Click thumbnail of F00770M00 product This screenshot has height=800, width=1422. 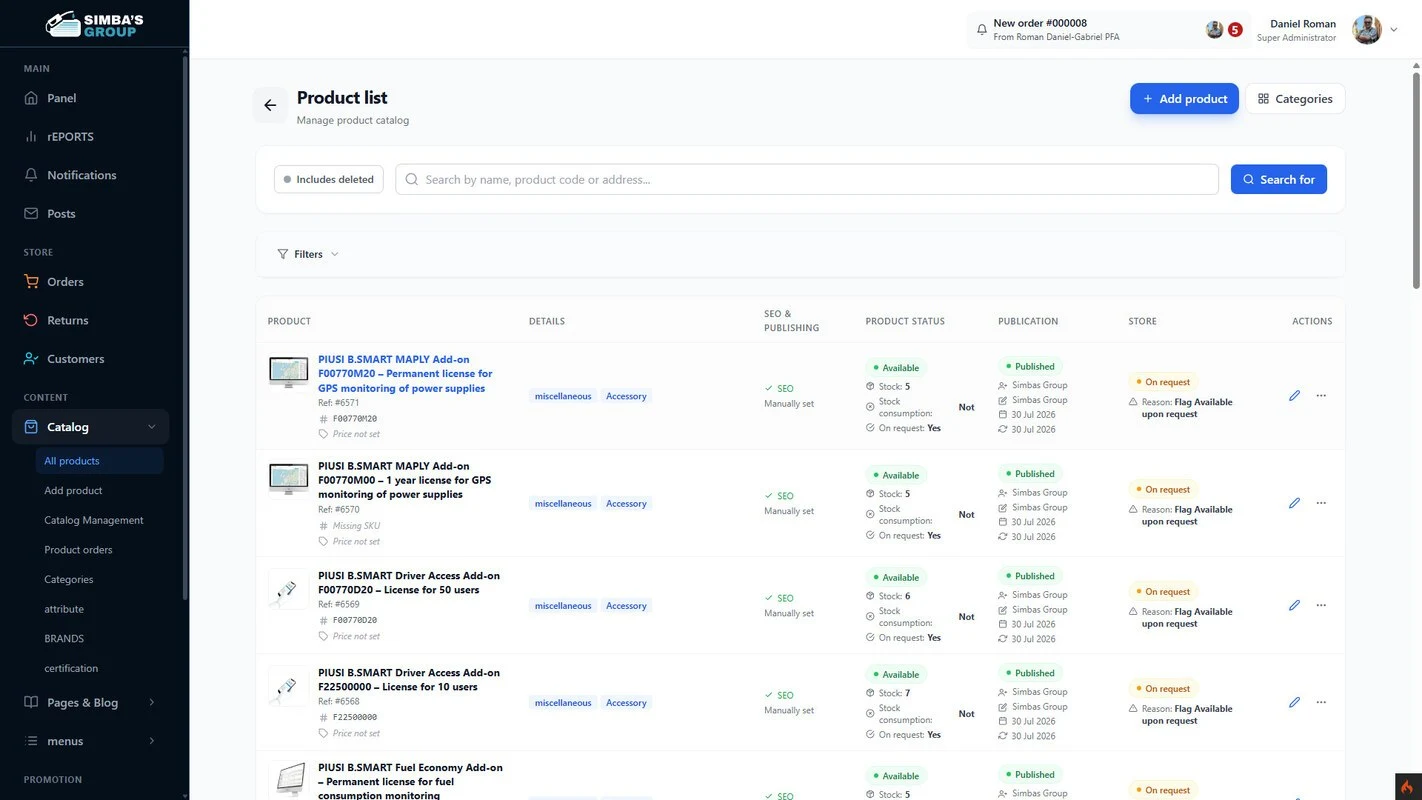288,481
